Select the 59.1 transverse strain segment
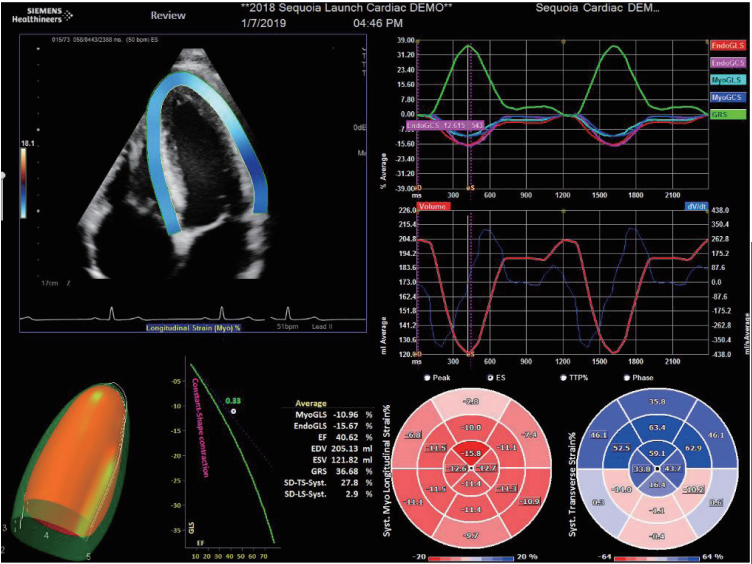 657,451
